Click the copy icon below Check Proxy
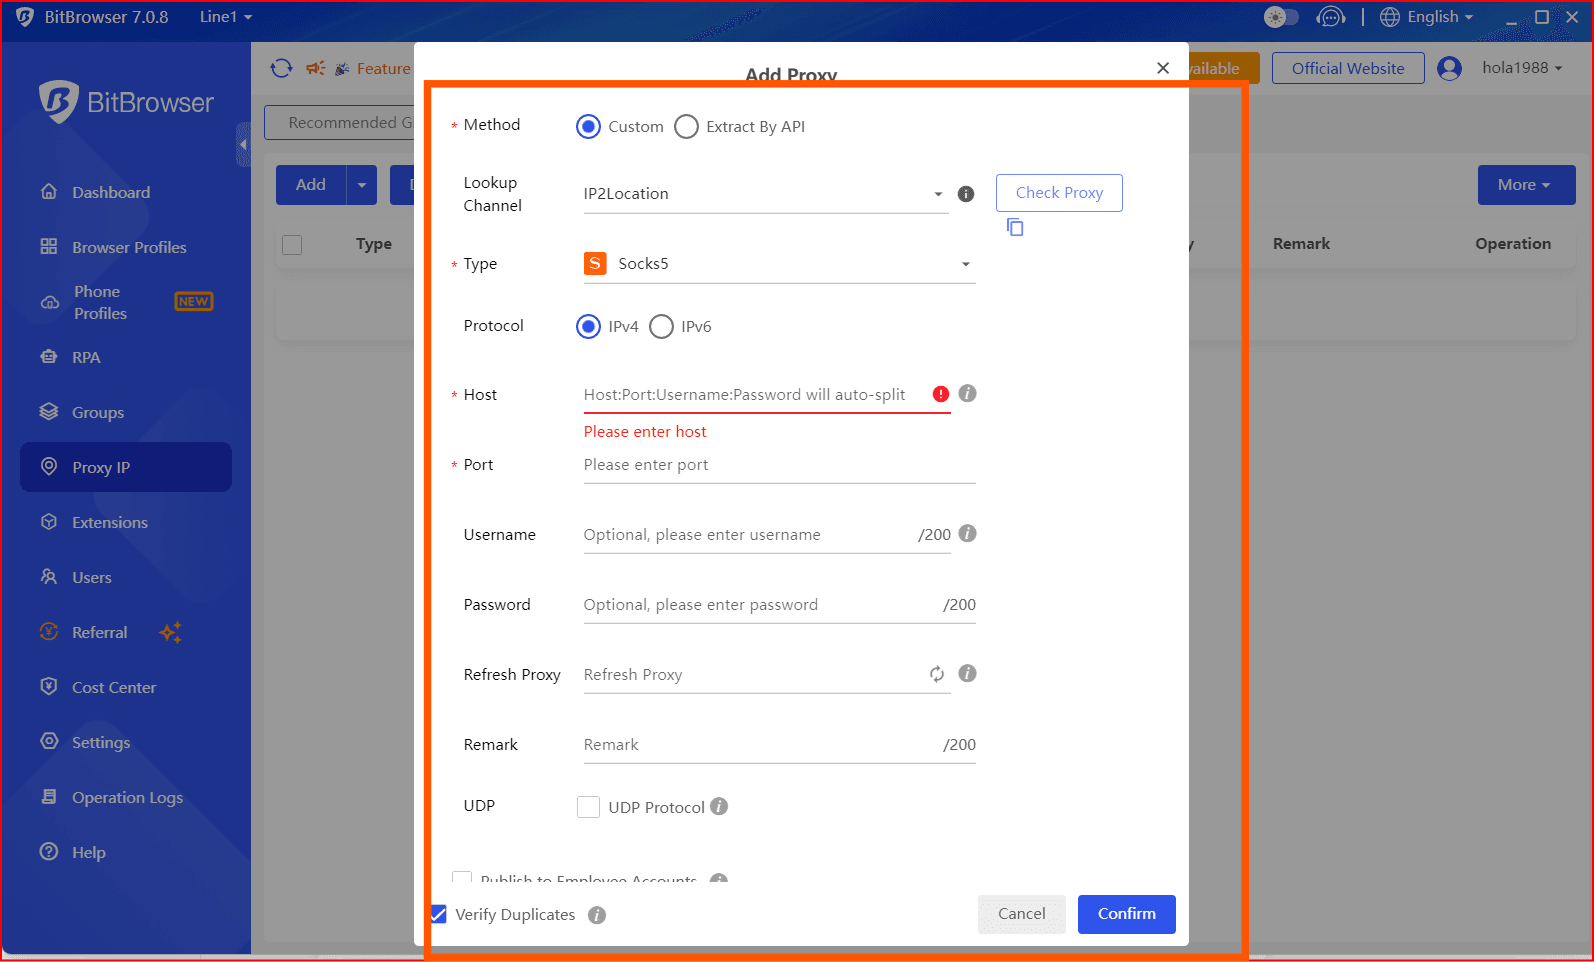Viewport: 1594px width, 962px height. [x=1015, y=228]
